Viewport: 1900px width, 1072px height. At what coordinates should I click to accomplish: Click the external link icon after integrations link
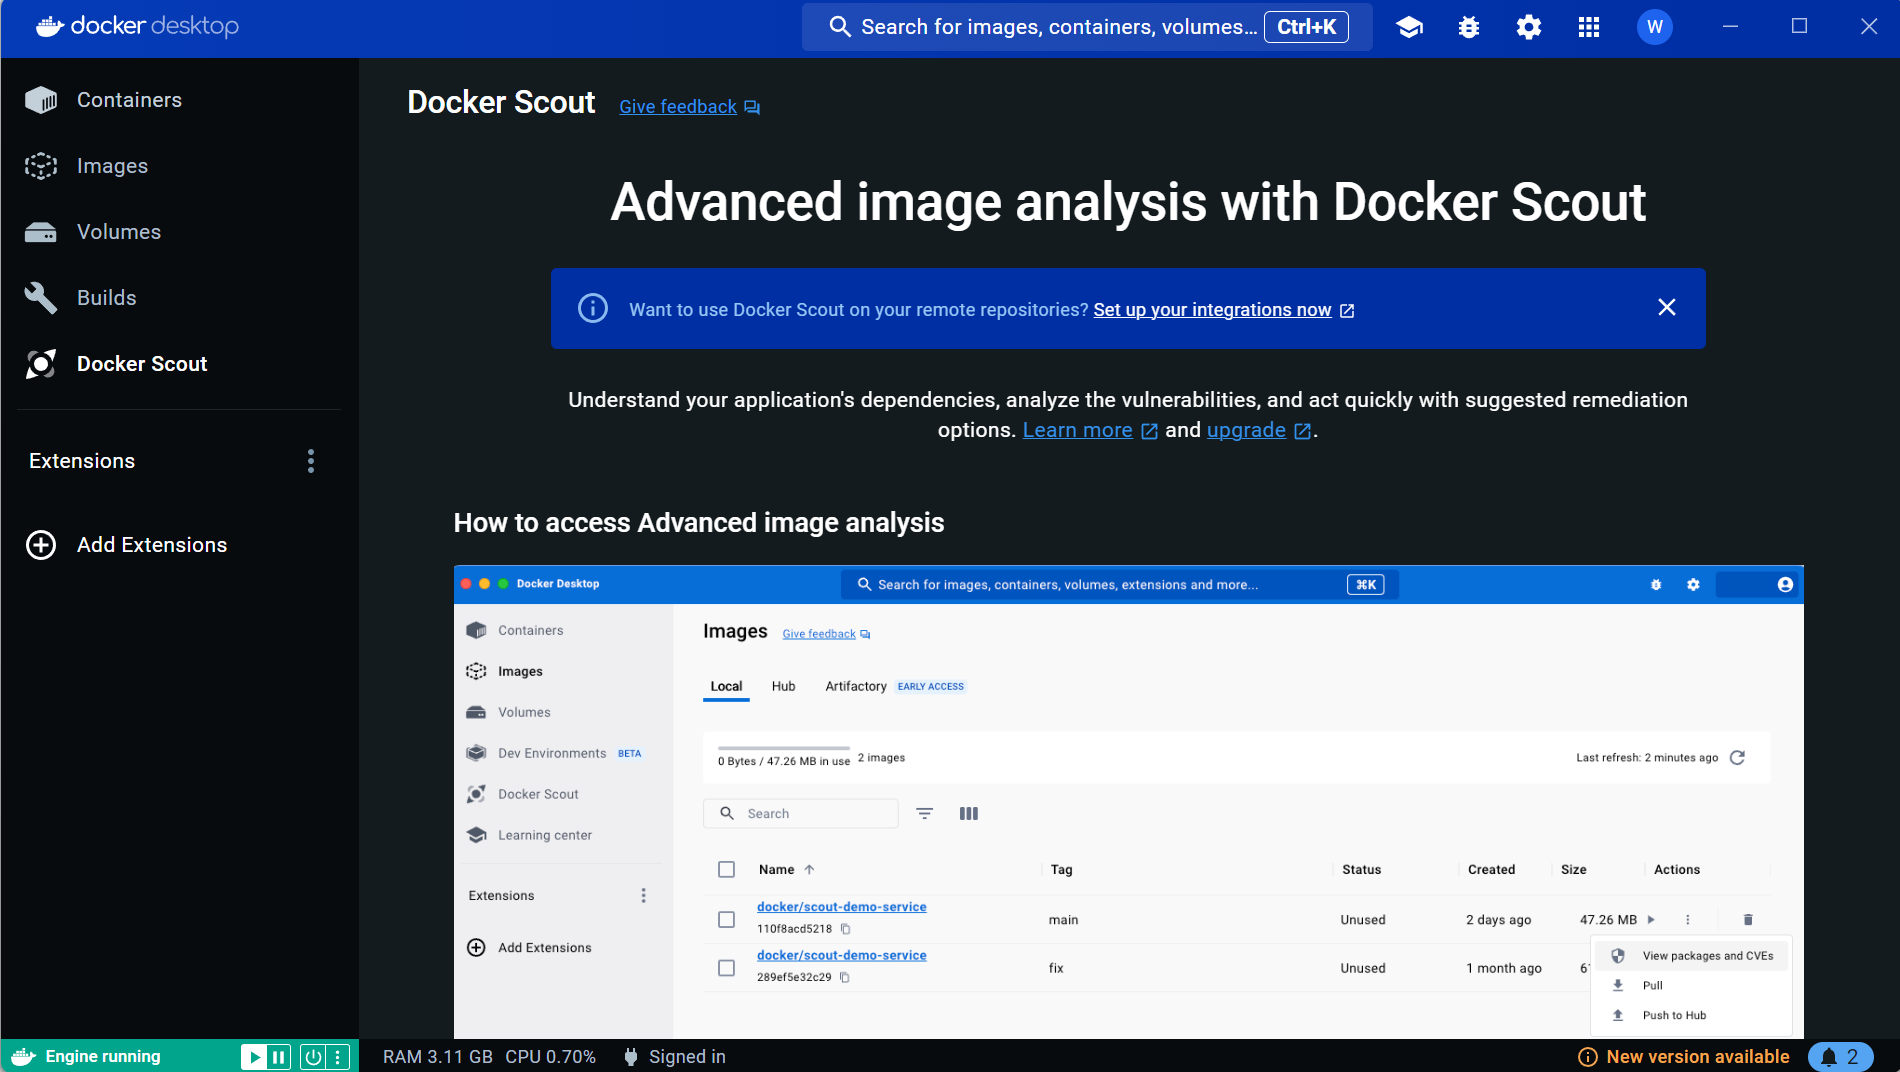[x=1347, y=311]
